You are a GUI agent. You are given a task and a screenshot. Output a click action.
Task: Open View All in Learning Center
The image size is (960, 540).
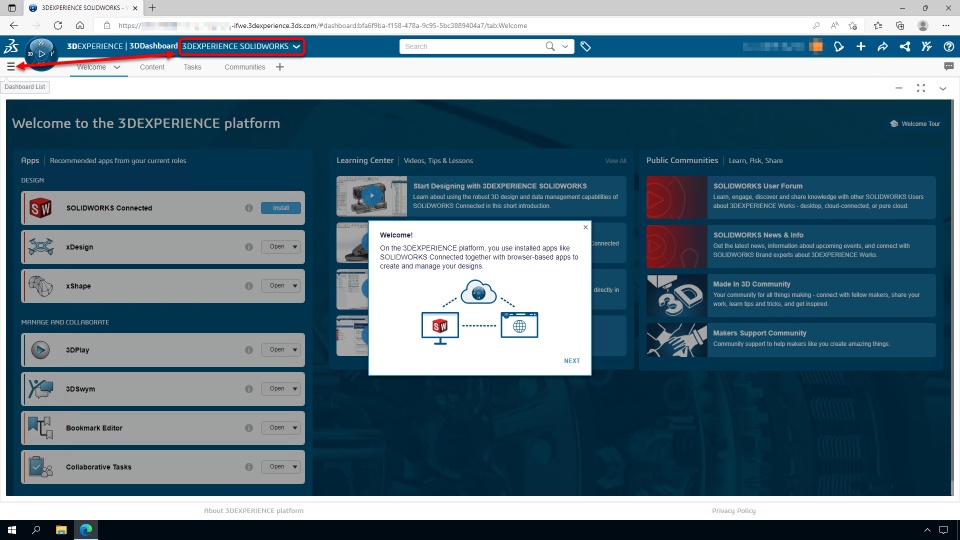pyautogui.click(x=615, y=161)
